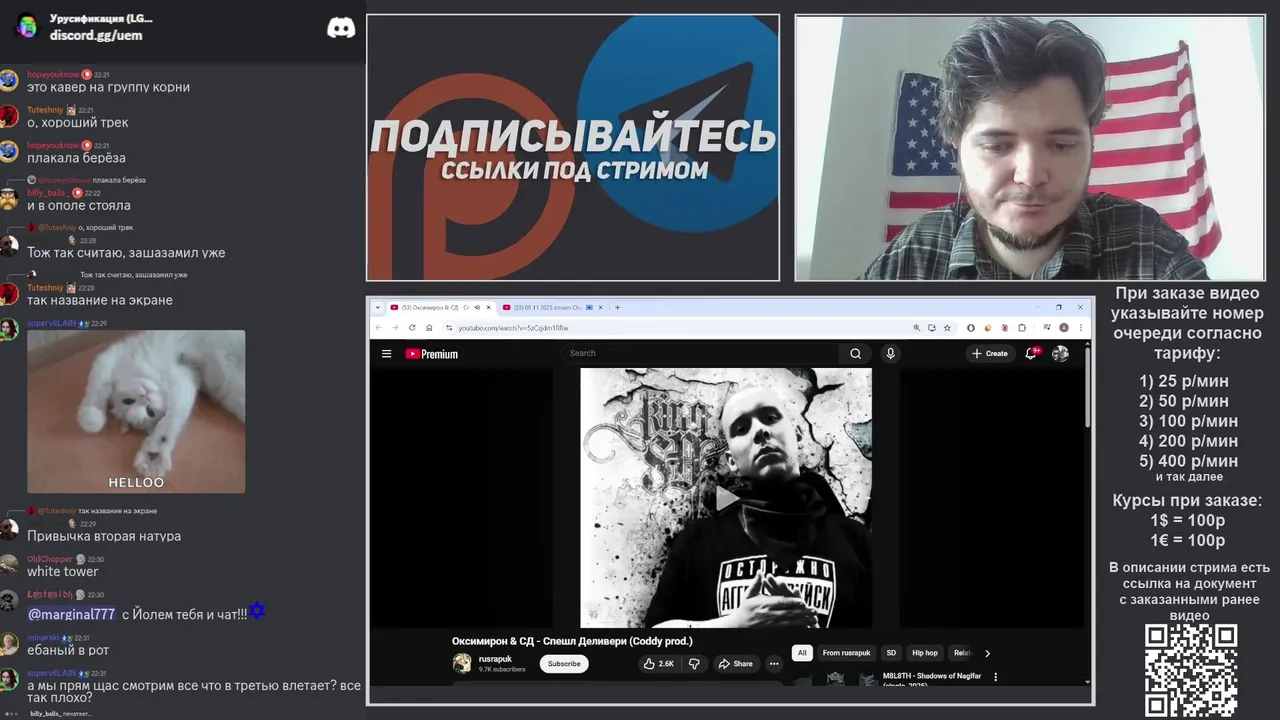Image resolution: width=1280 pixels, height=720 pixels.
Task: Open the browser extensions puzzle icon
Action: 1022,328
